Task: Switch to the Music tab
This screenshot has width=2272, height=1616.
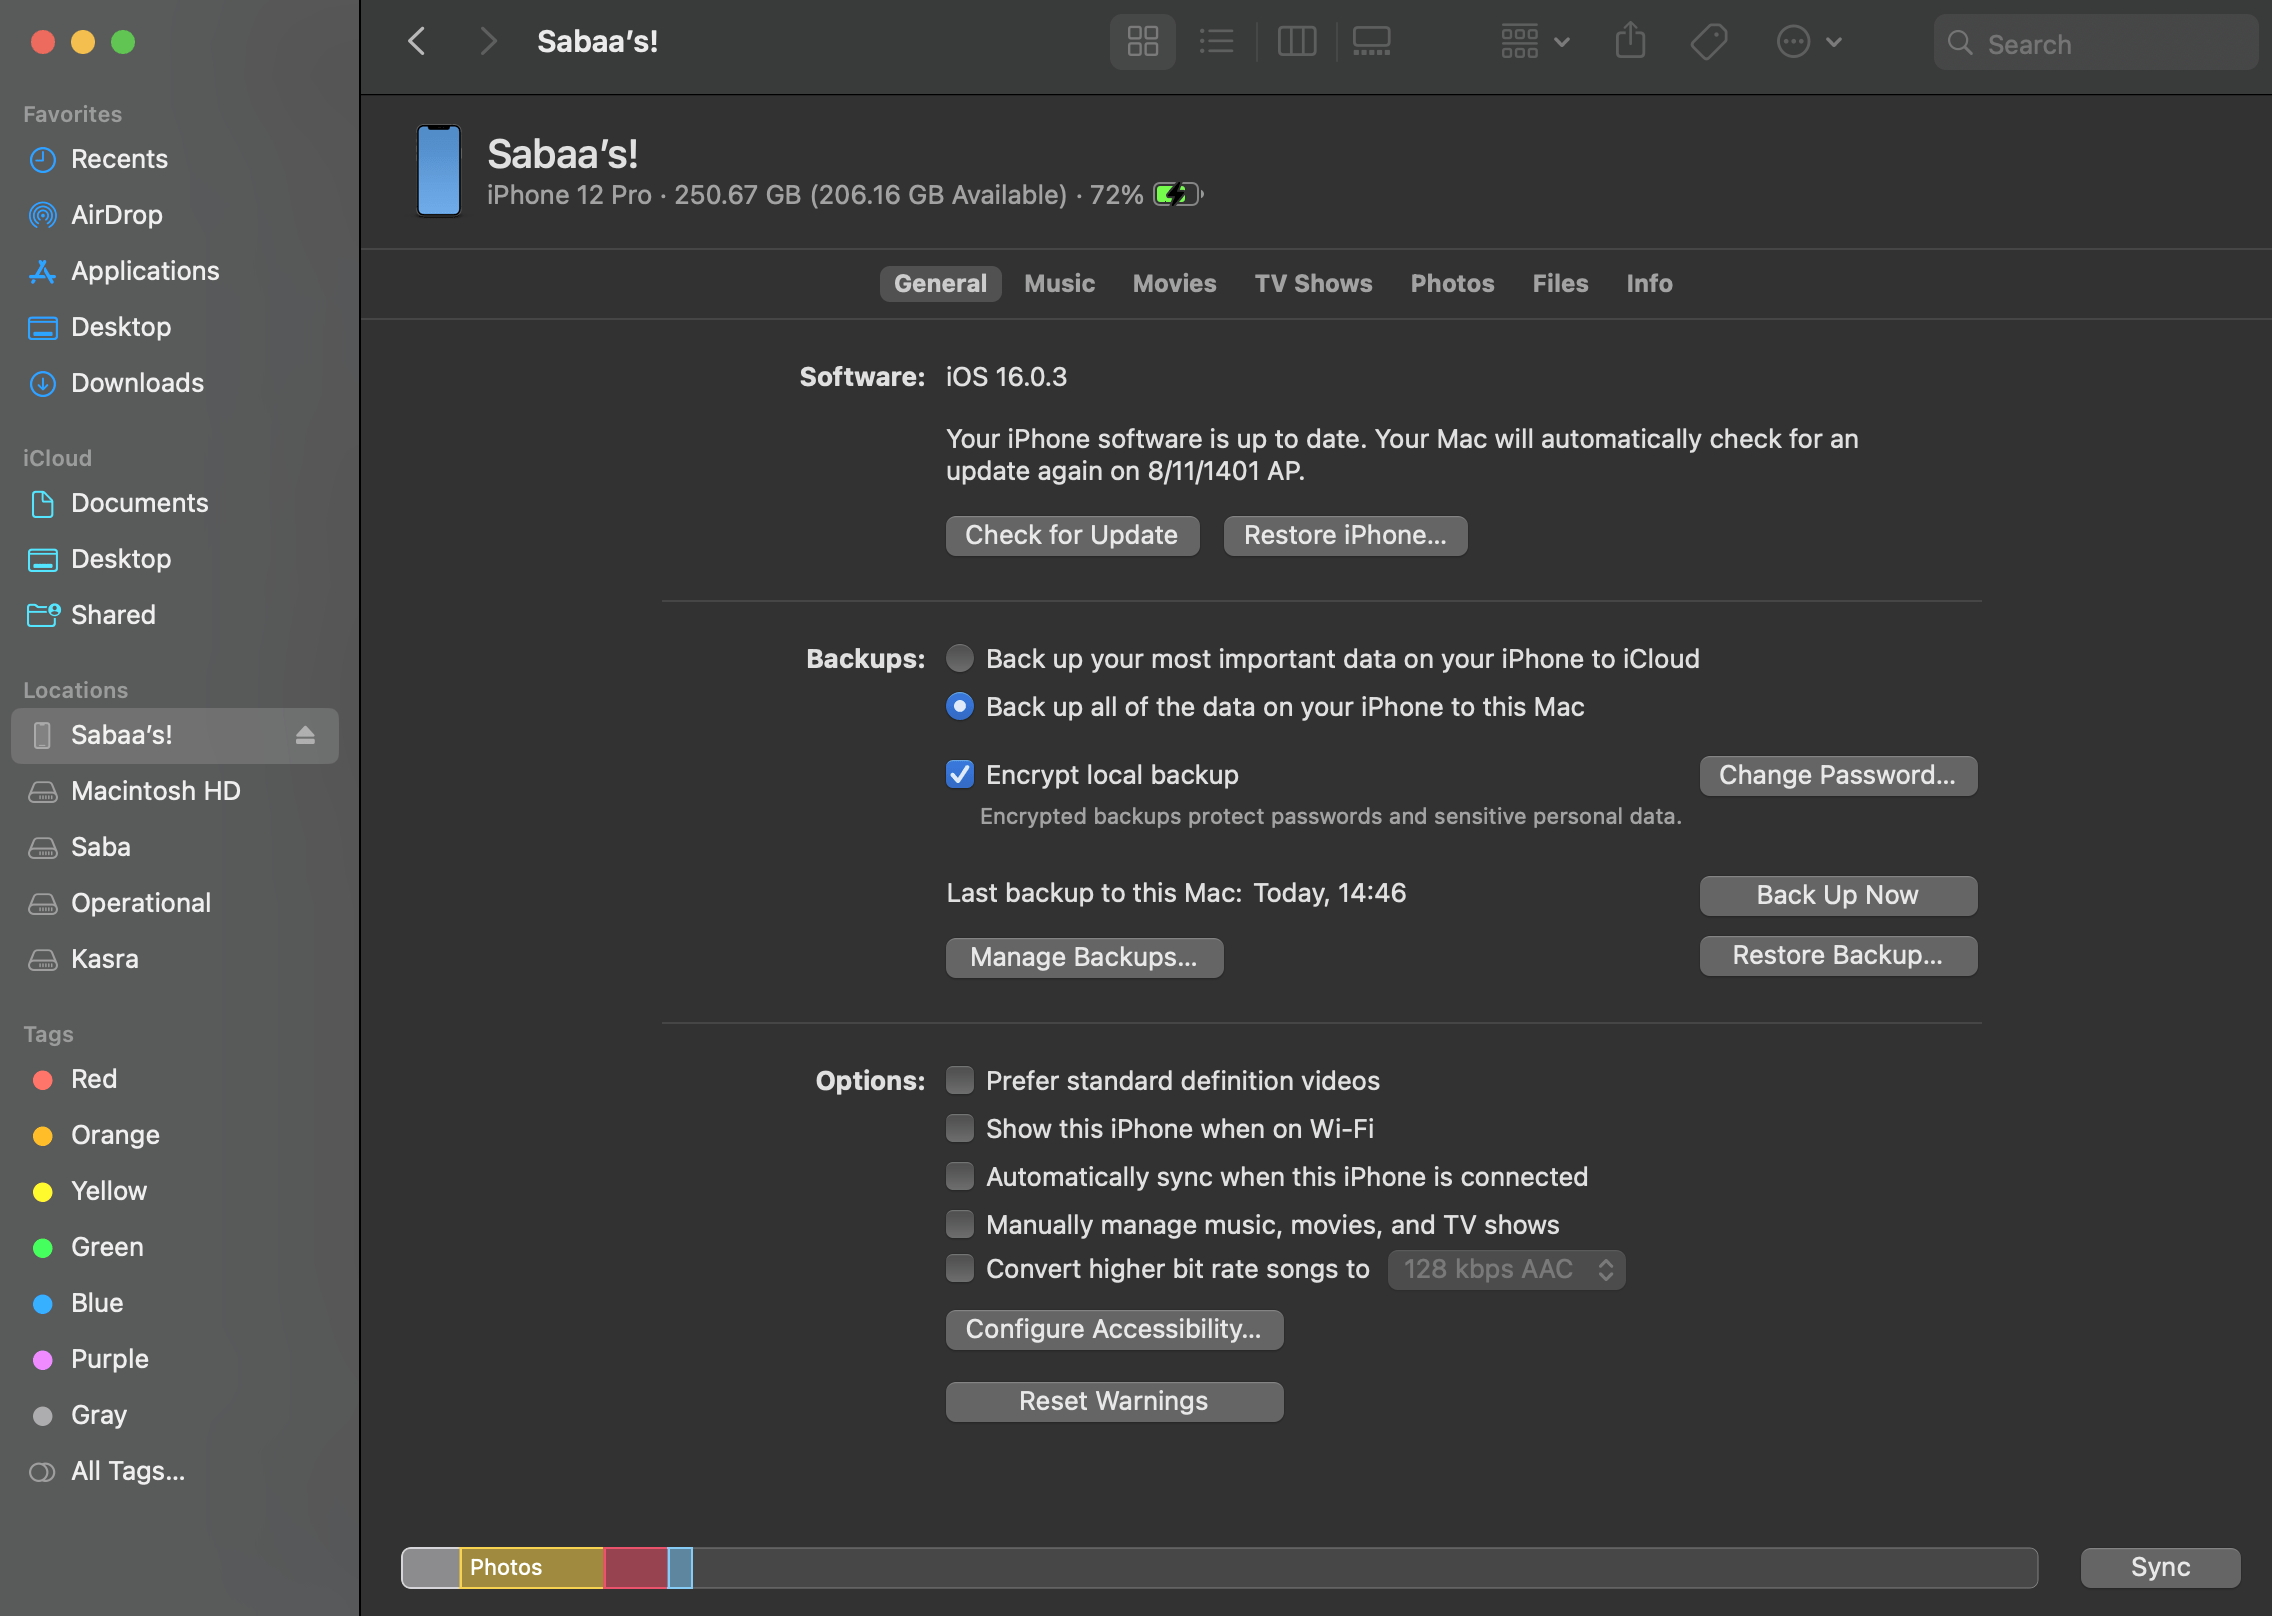Action: click(x=1059, y=284)
